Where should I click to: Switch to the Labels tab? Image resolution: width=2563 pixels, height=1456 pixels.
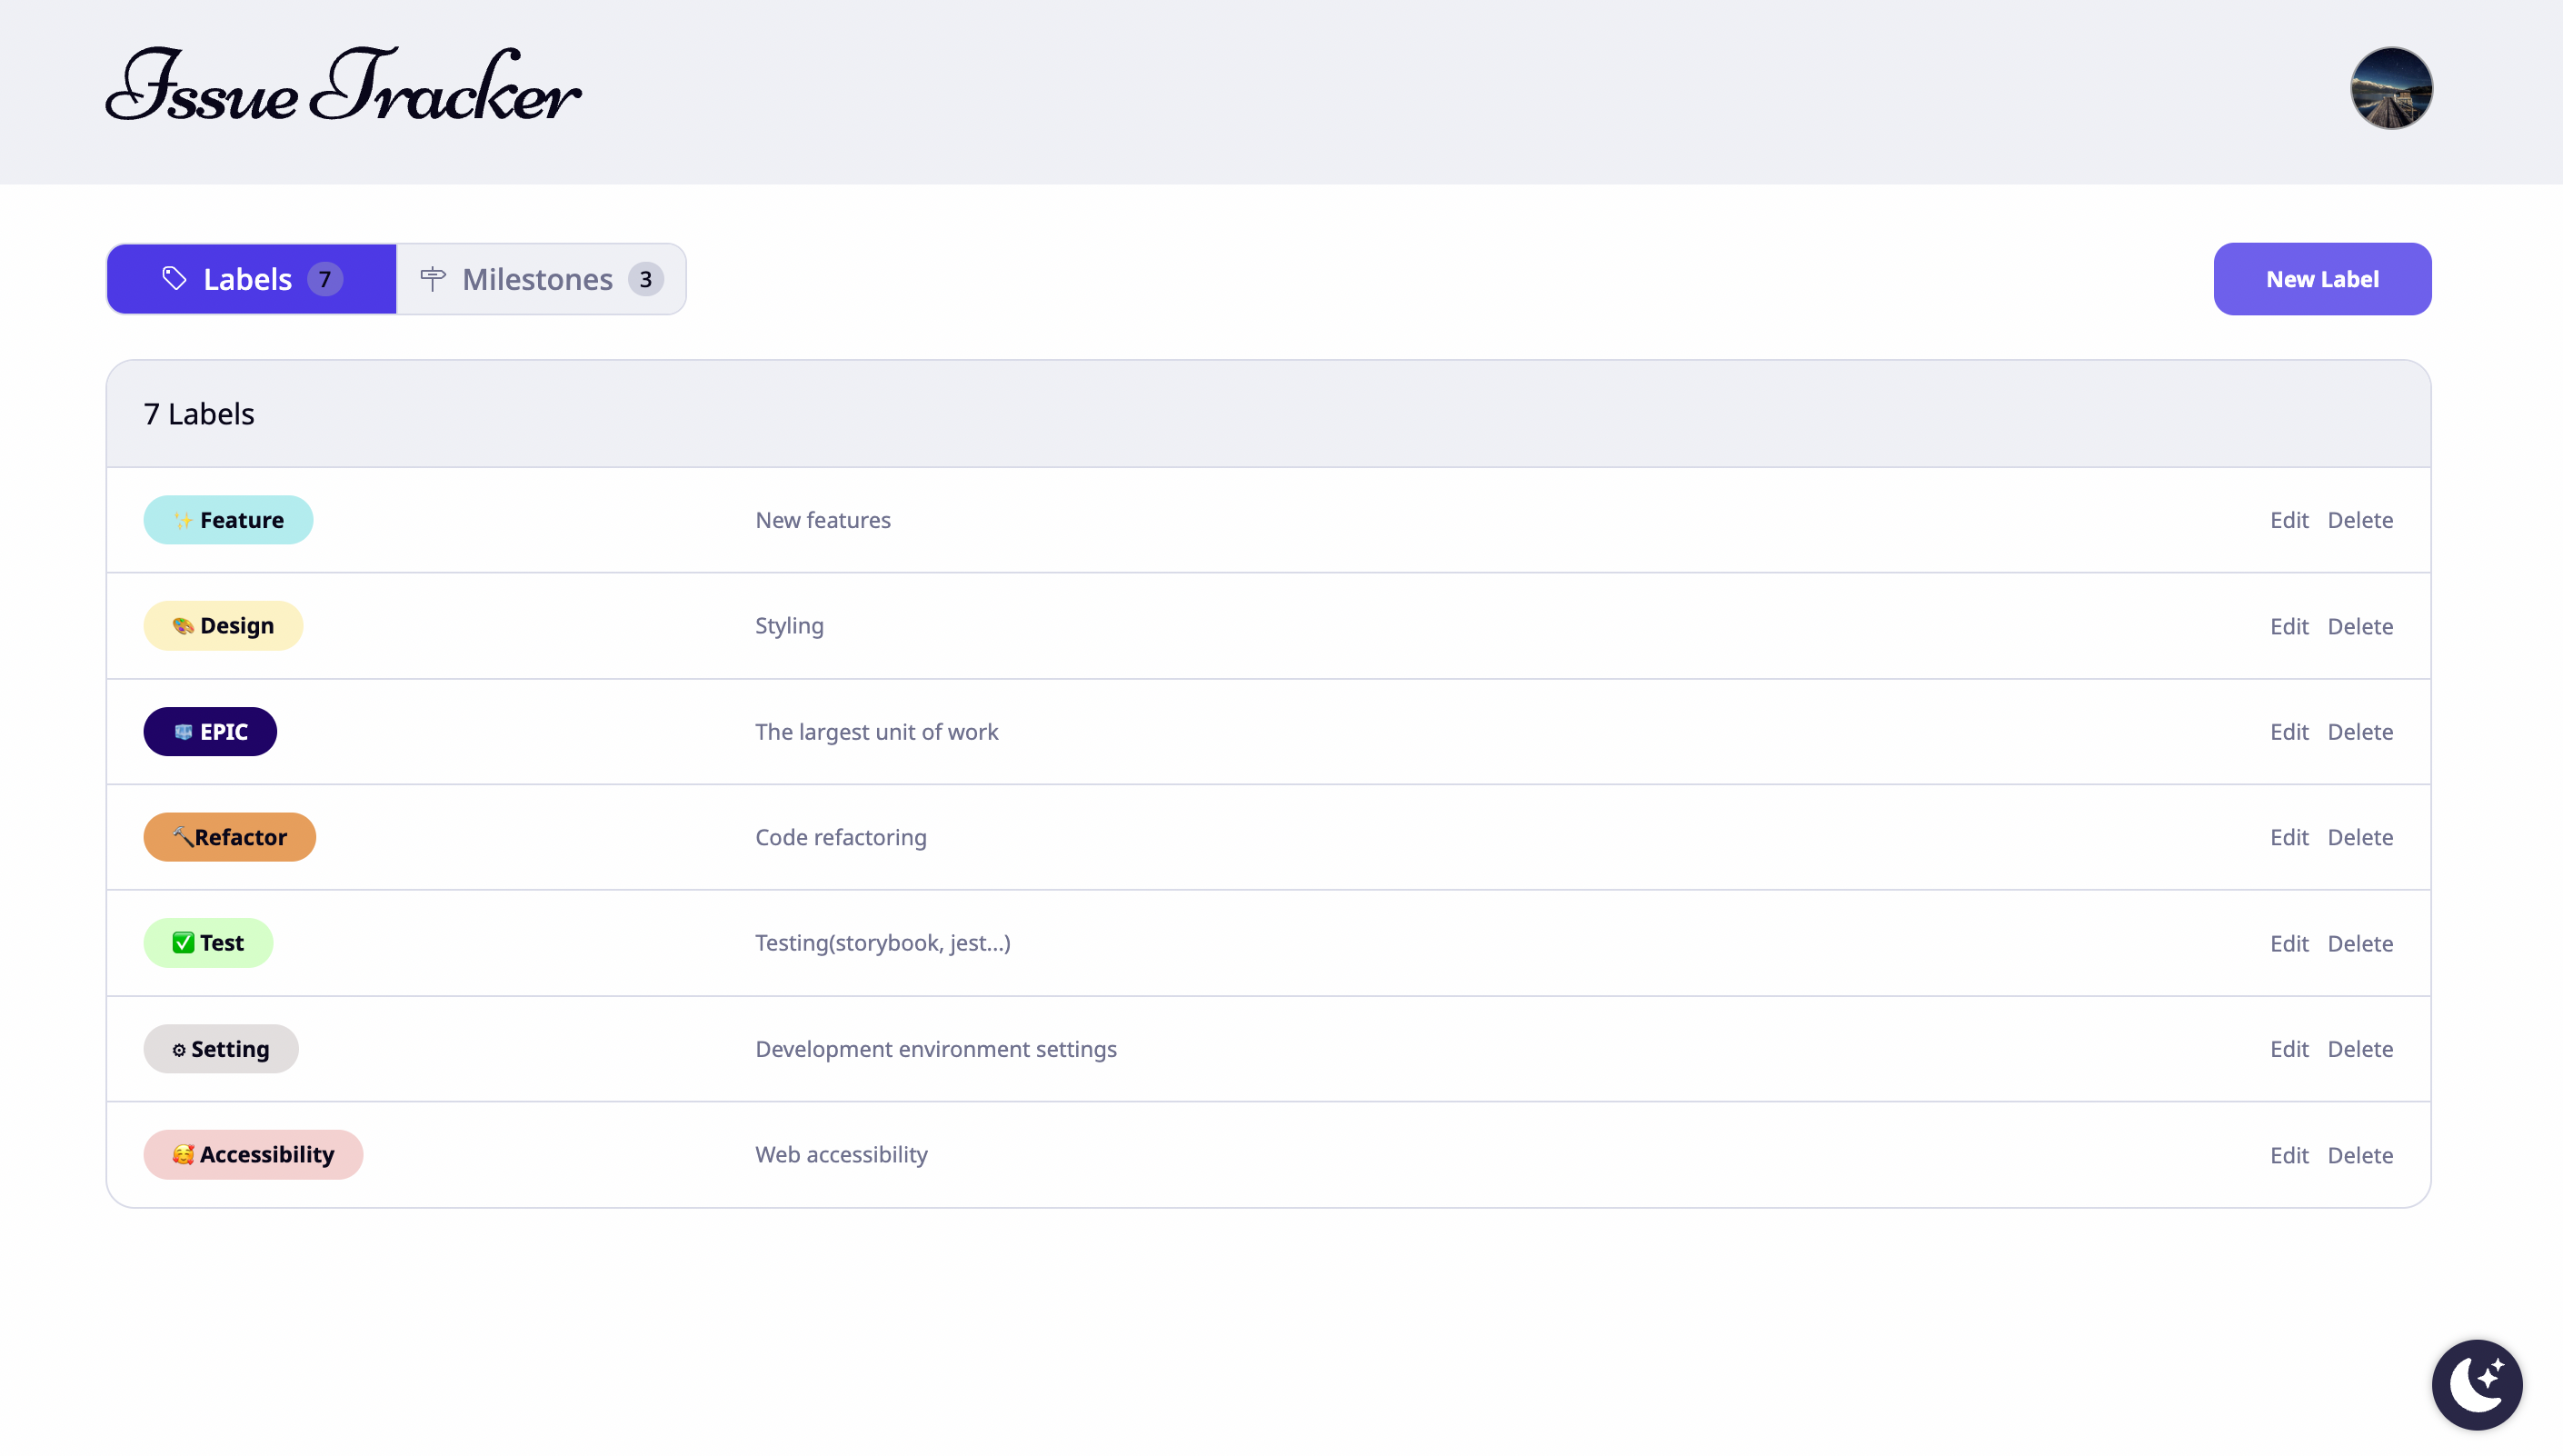[x=251, y=279]
